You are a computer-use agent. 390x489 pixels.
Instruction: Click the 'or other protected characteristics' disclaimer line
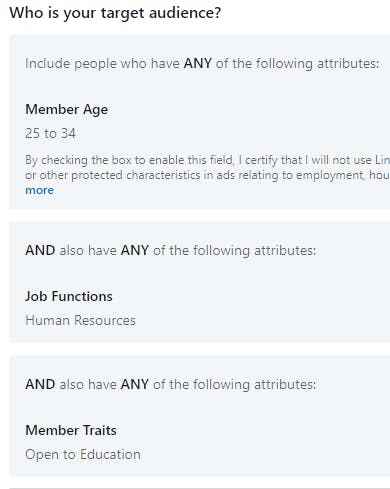[x=207, y=175]
